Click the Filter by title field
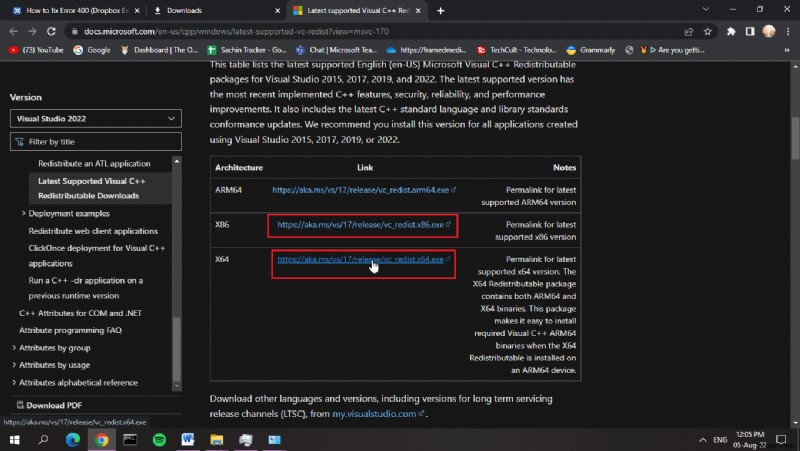 click(x=95, y=142)
